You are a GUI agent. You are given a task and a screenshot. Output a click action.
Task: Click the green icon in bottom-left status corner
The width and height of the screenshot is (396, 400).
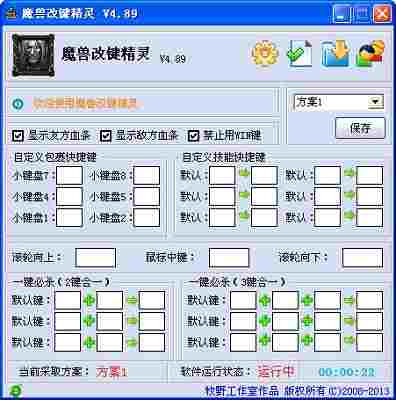coord(16,390)
